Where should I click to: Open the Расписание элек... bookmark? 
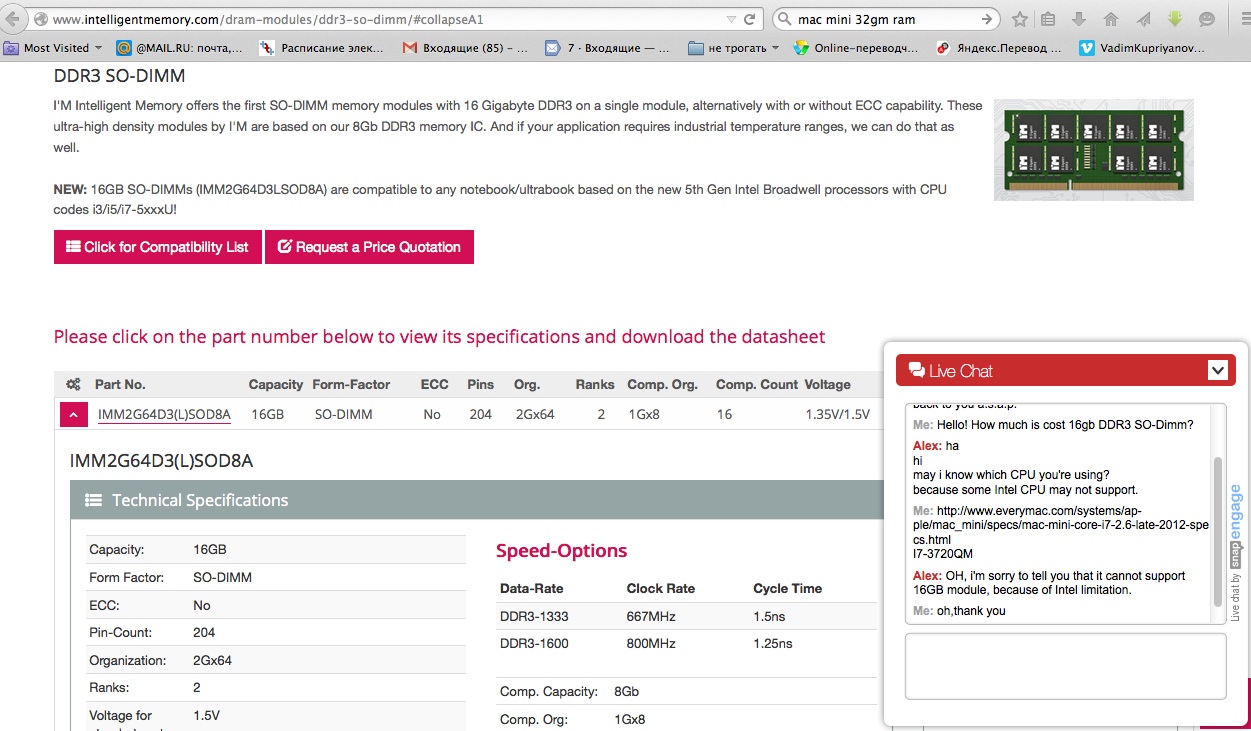pyautogui.click(x=324, y=47)
